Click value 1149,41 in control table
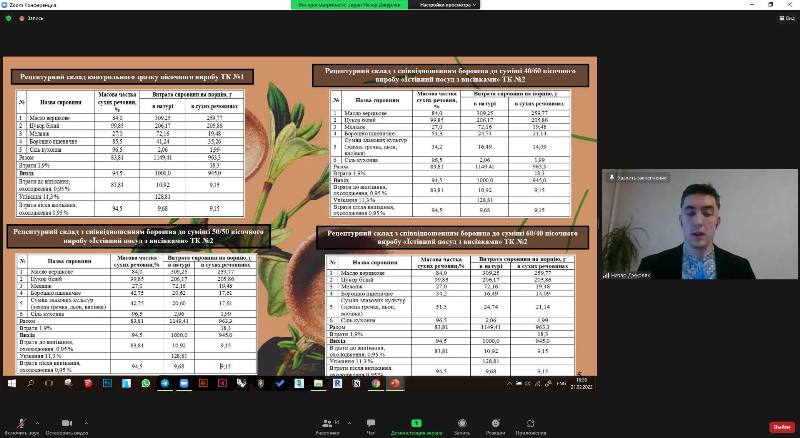800x438 pixels. 162,158
